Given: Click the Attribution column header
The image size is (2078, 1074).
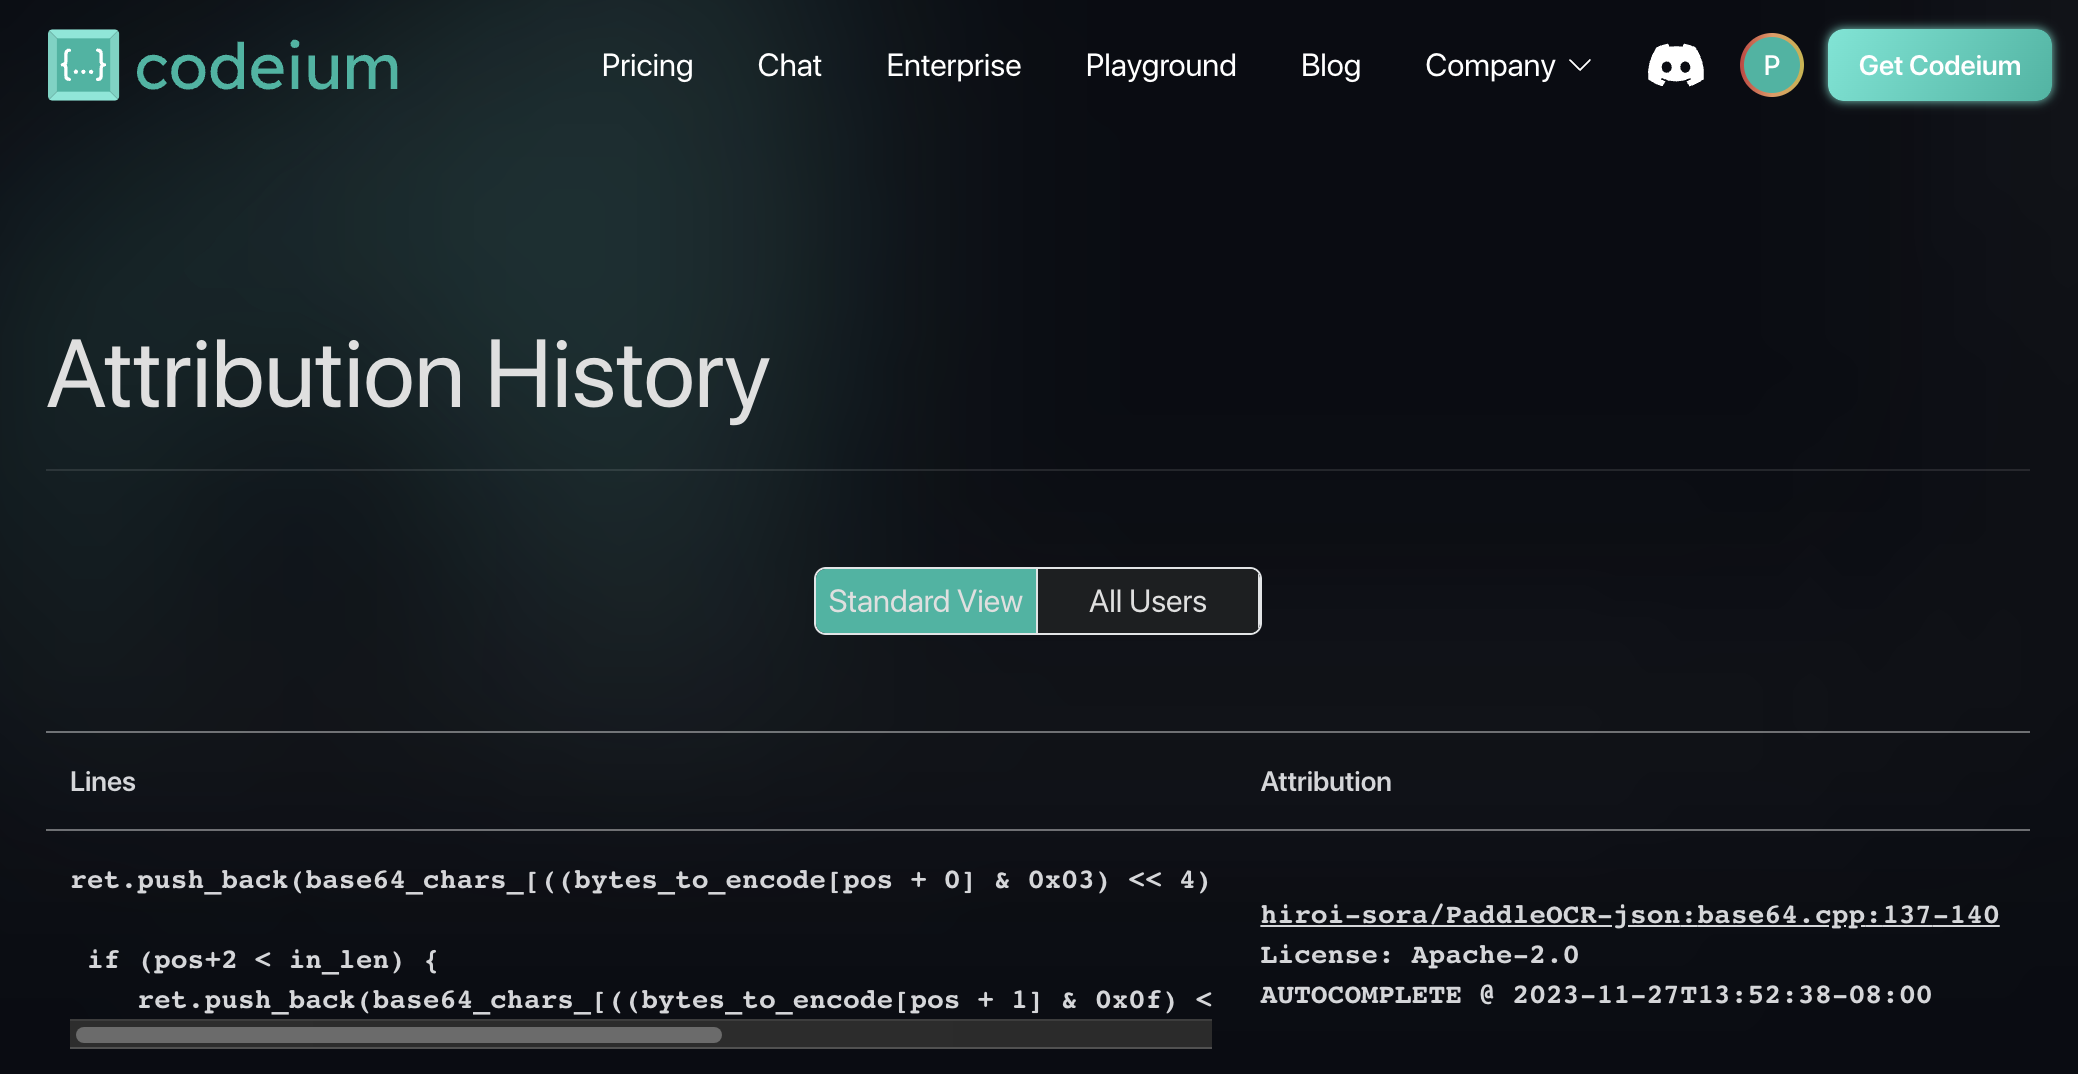Looking at the screenshot, I should pyautogui.click(x=1326, y=781).
